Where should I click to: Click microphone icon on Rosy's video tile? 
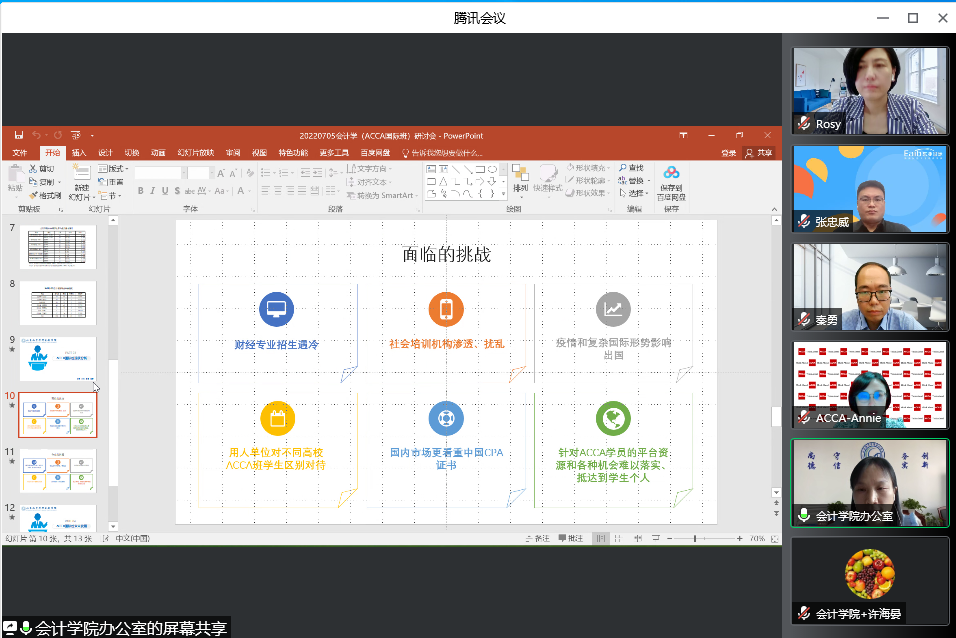[803, 124]
